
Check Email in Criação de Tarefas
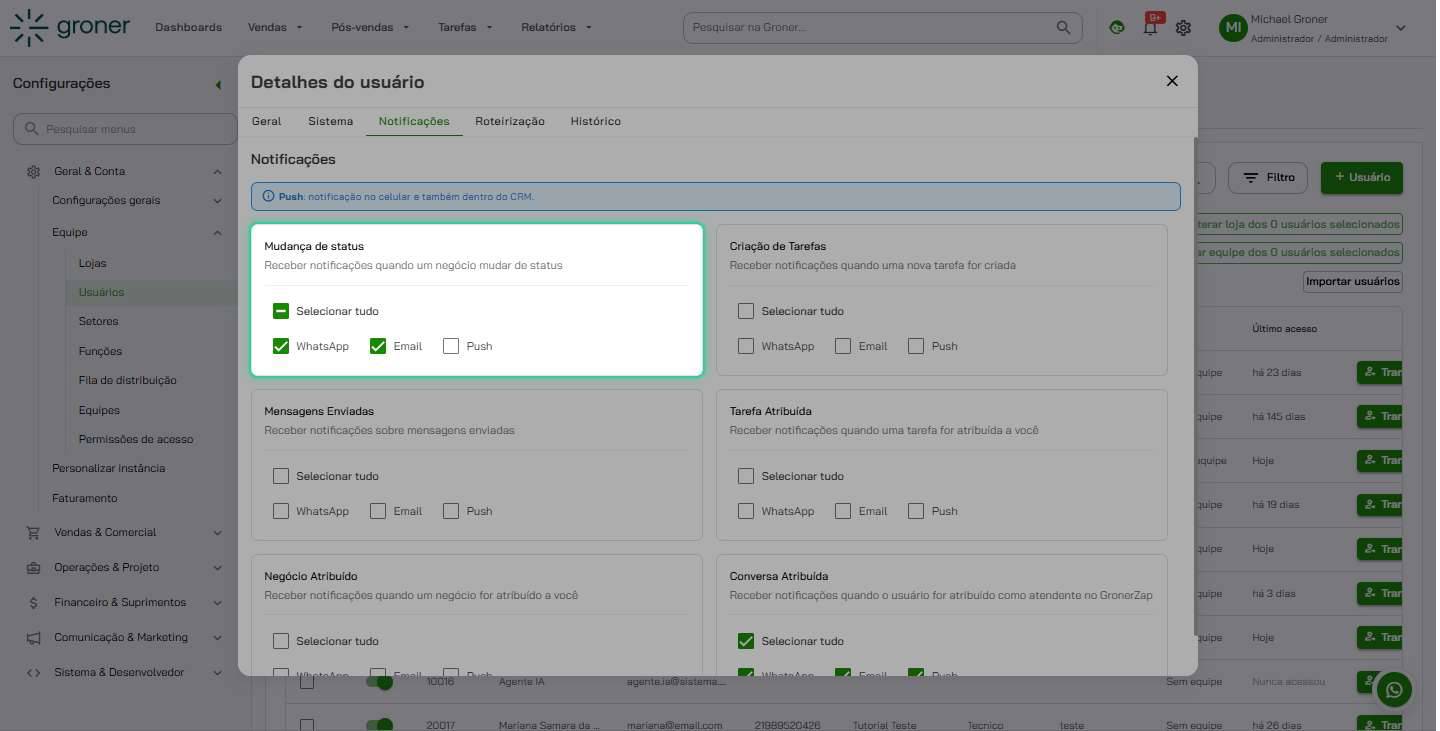click(843, 346)
